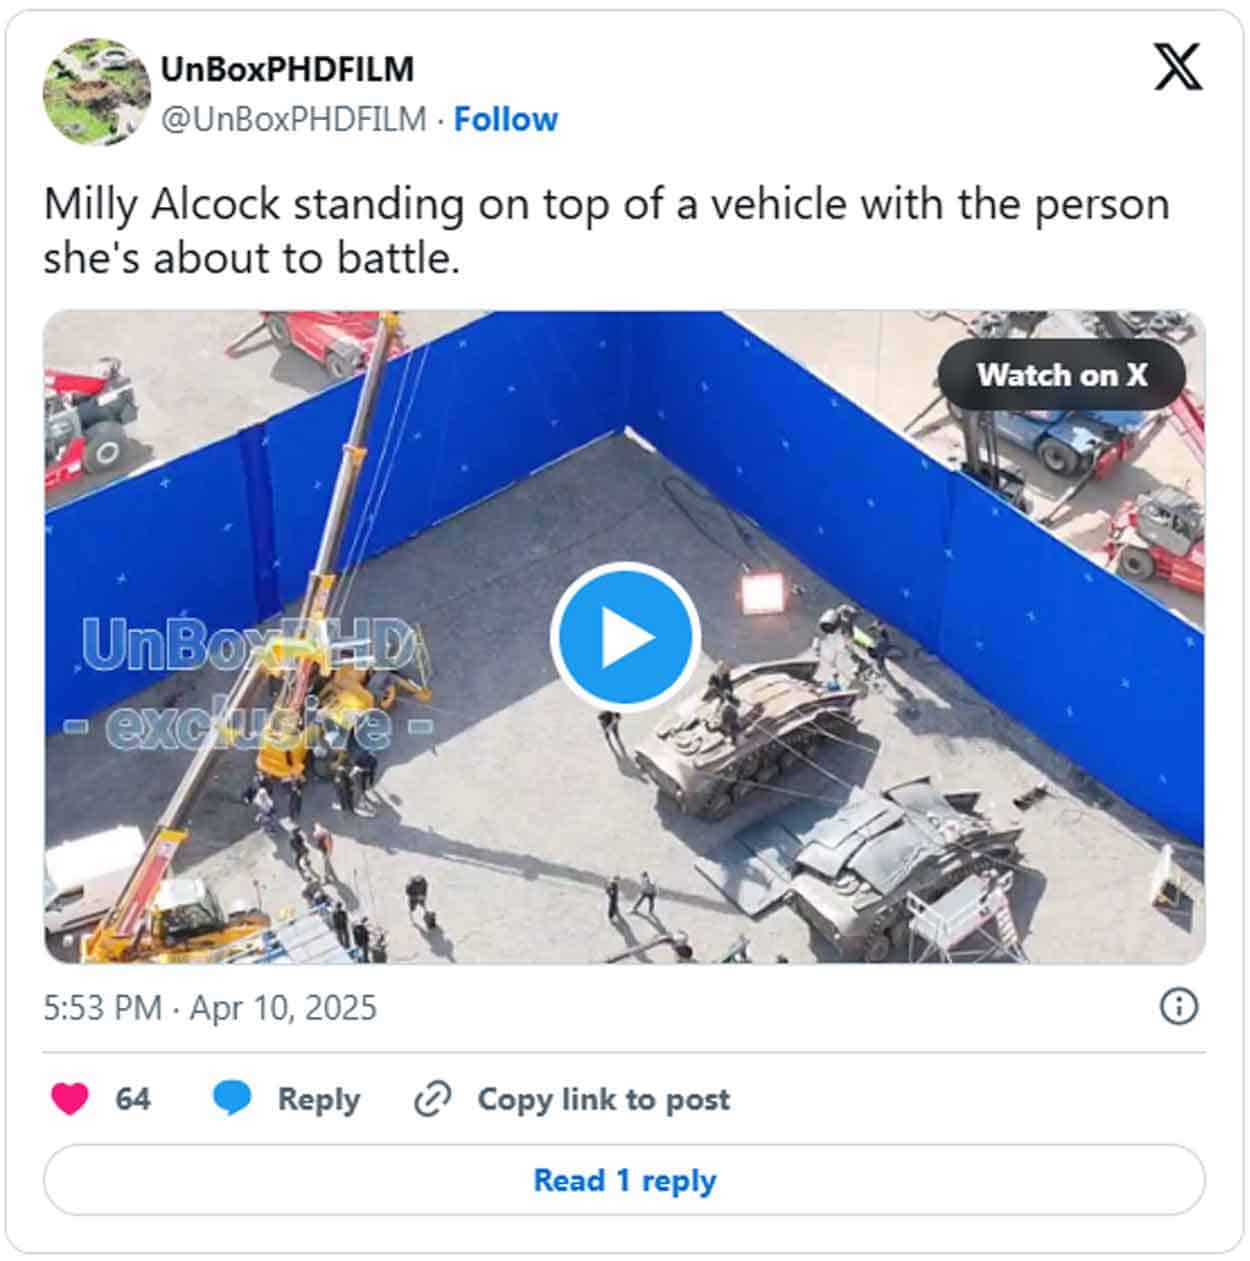Open the UnBoxPHDFILM profile avatar
Viewport: 1250px width, 1261px height.
[x=96, y=92]
